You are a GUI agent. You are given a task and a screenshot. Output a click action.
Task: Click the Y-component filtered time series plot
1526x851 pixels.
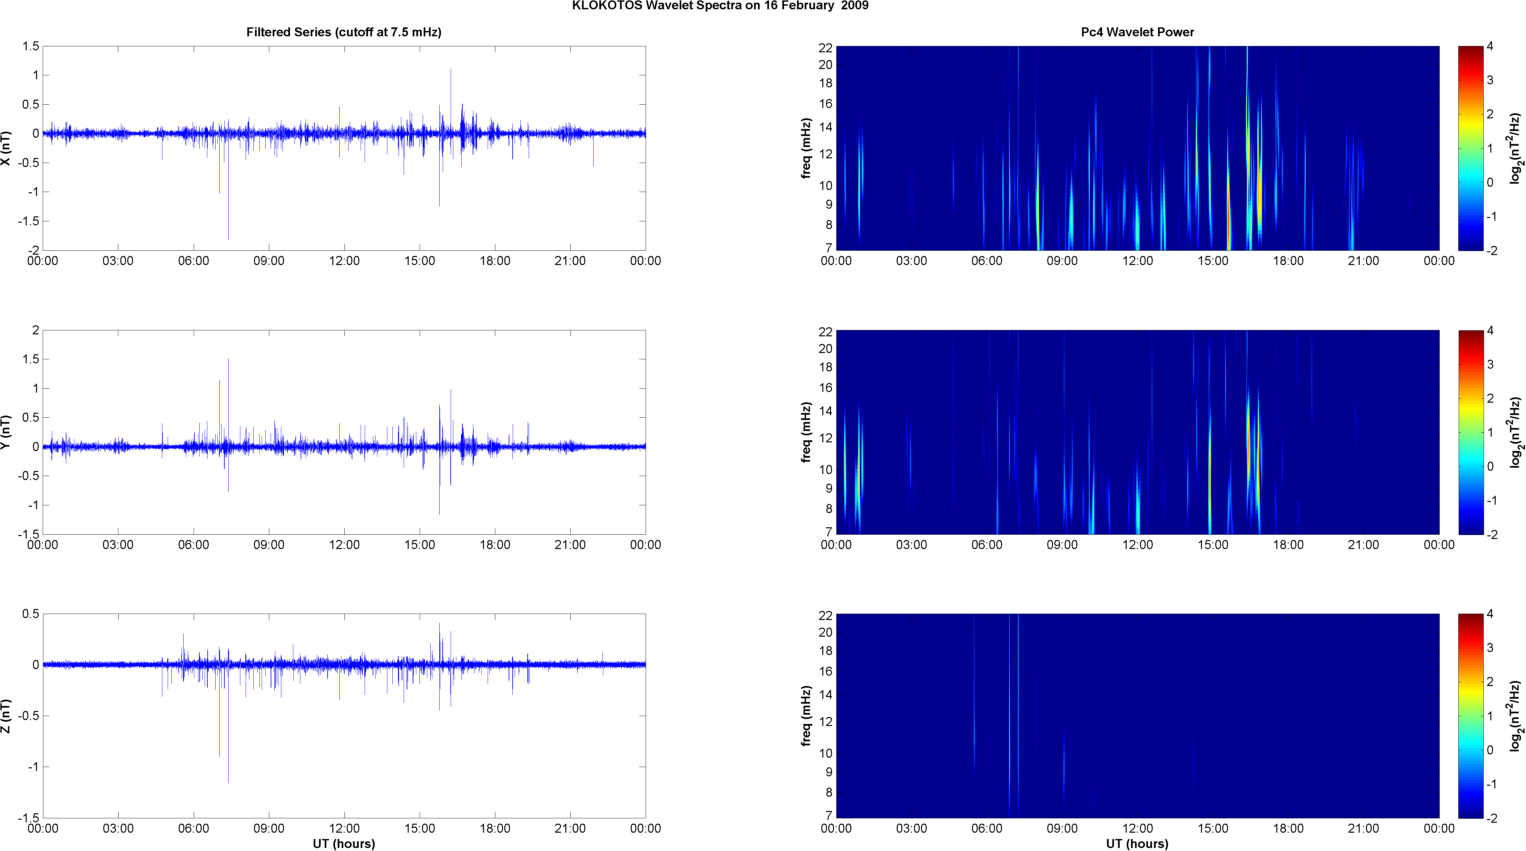point(344,432)
